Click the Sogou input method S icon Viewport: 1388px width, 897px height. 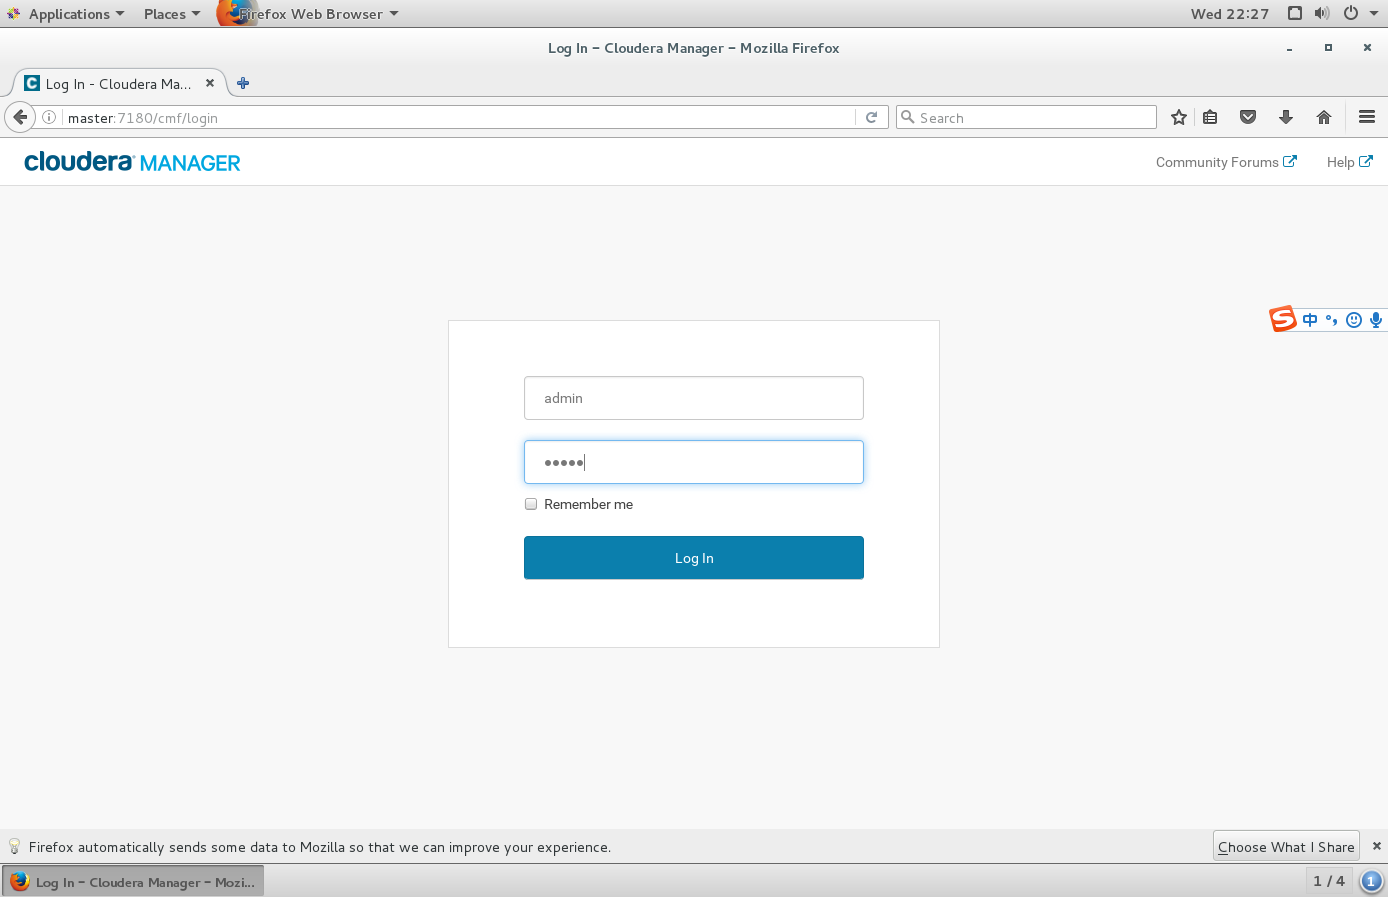click(x=1283, y=319)
